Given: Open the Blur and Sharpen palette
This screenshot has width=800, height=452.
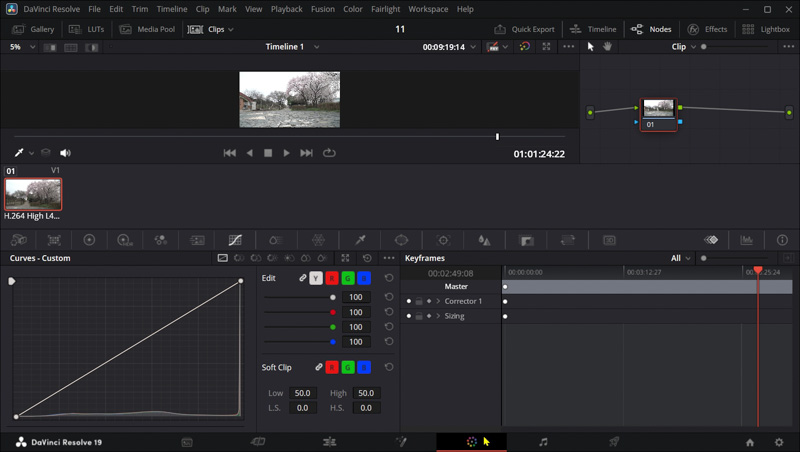Looking at the screenshot, I should click(484, 240).
